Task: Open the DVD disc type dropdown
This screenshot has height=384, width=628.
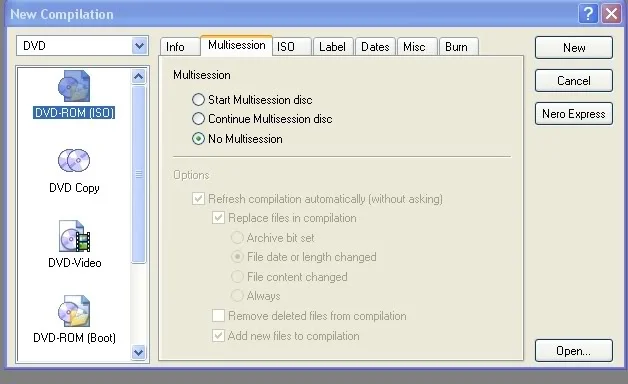Action: 139,46
